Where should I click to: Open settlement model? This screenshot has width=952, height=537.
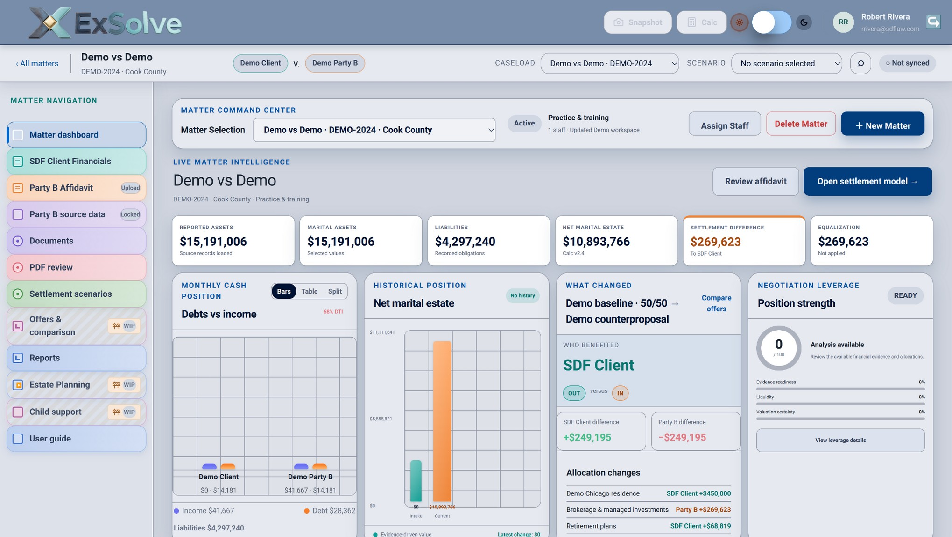pos(868,182)
